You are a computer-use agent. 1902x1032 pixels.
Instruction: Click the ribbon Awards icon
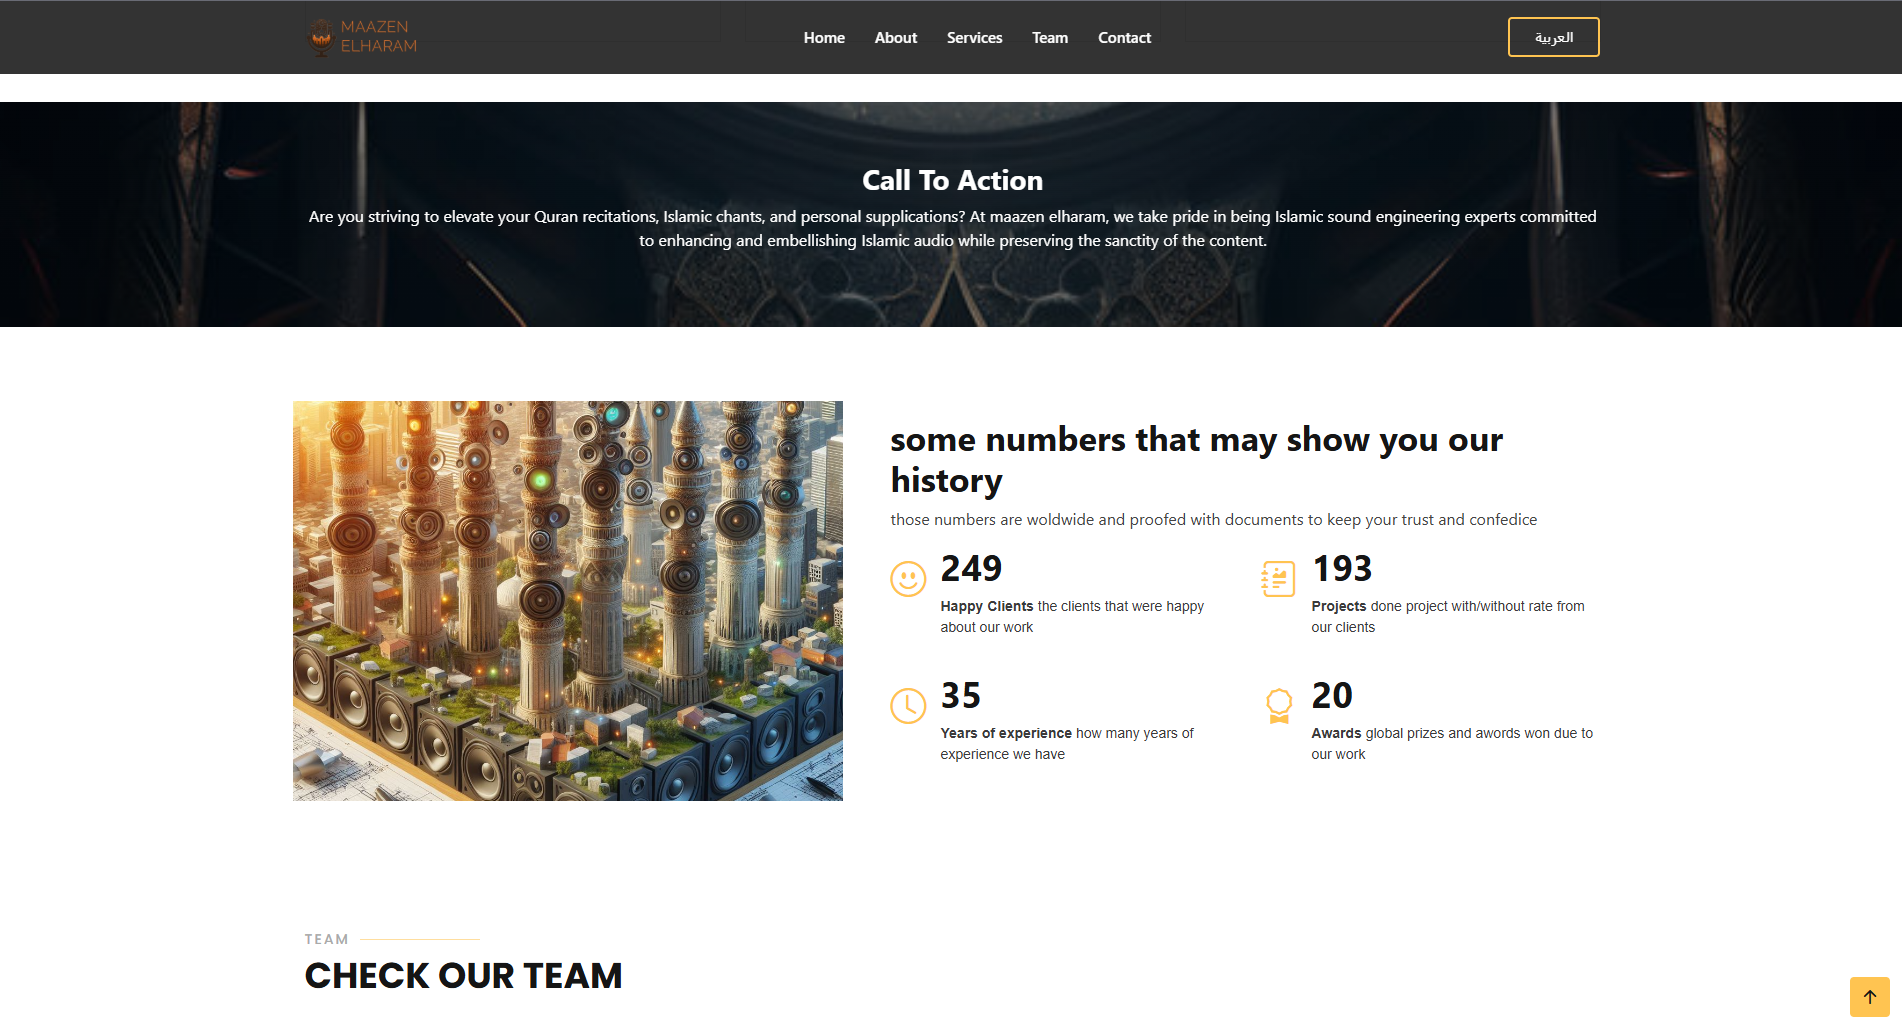[x=1278, y=706]
